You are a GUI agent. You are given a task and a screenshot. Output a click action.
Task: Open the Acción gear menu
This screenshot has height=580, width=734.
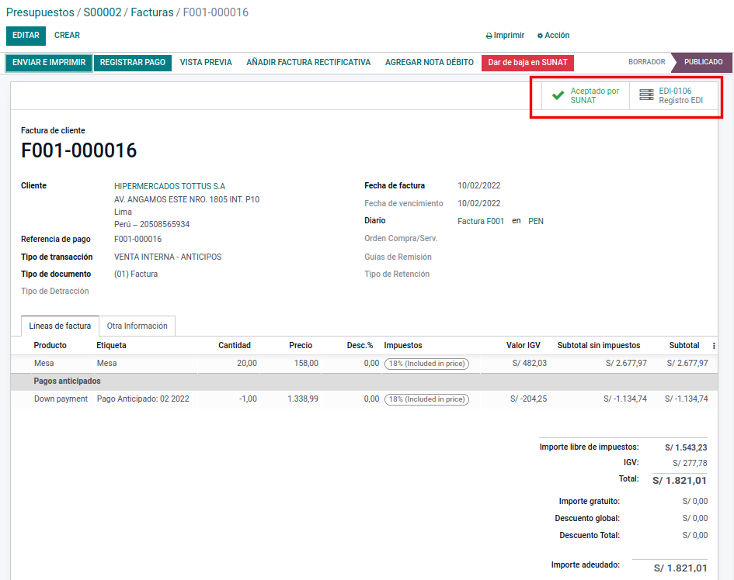coord(540,35)
